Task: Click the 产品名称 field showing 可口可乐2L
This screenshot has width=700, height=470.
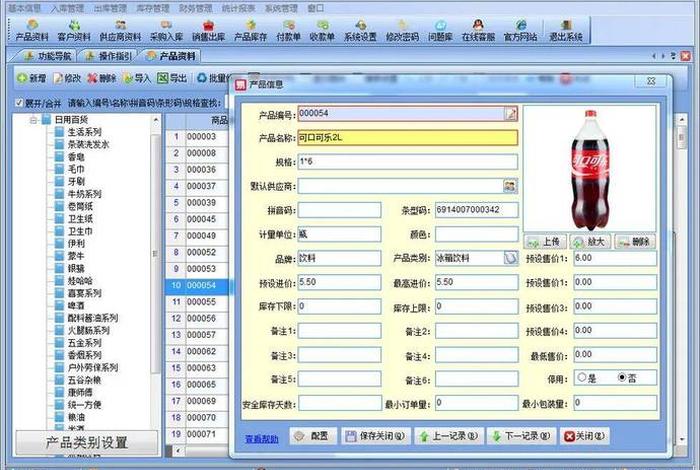Action: [408, 138]
